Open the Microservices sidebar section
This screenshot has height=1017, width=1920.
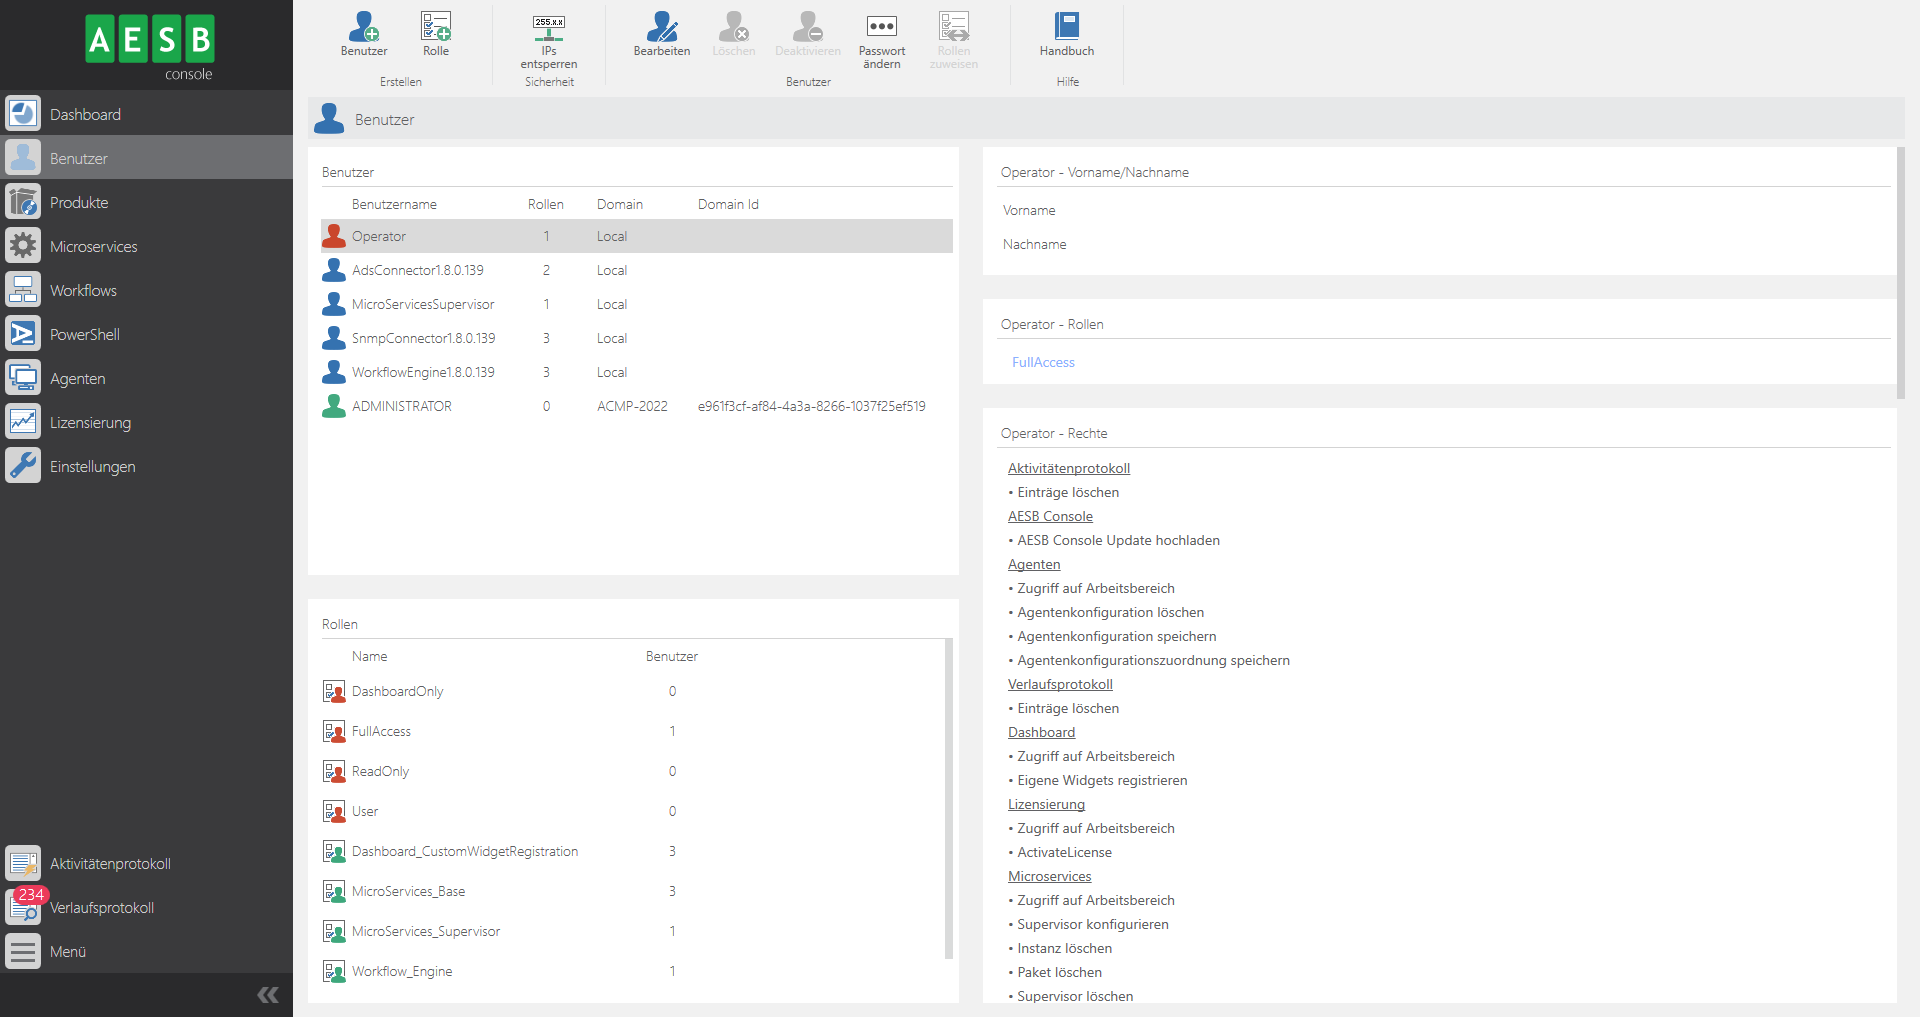tap(94, 247)
